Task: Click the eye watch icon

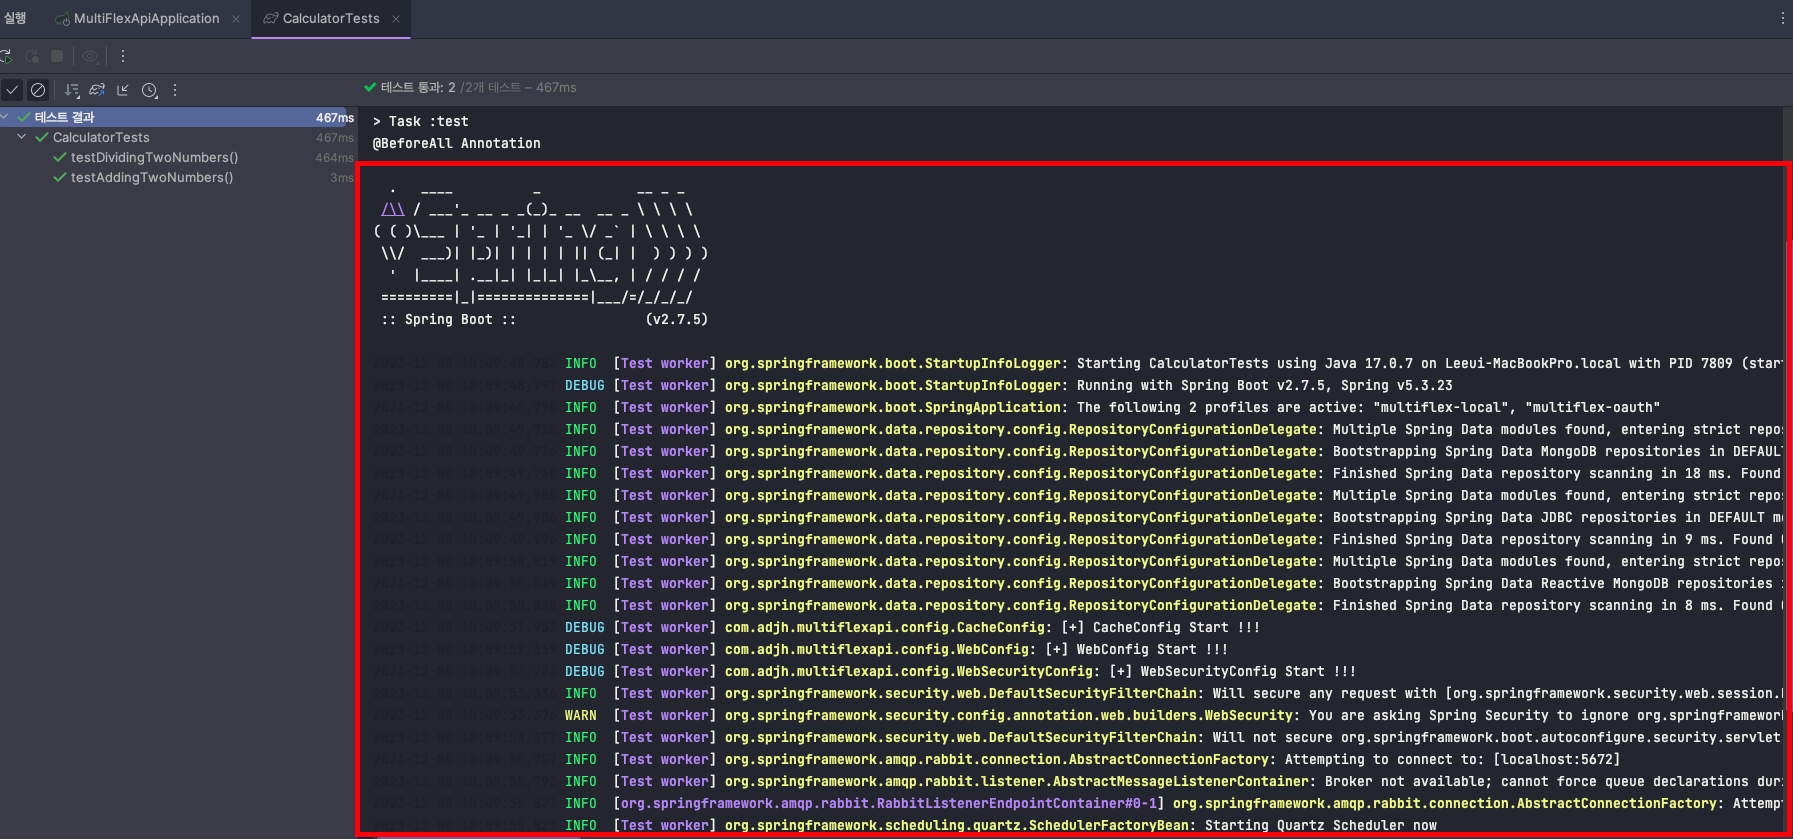Action: click(91, 56)
